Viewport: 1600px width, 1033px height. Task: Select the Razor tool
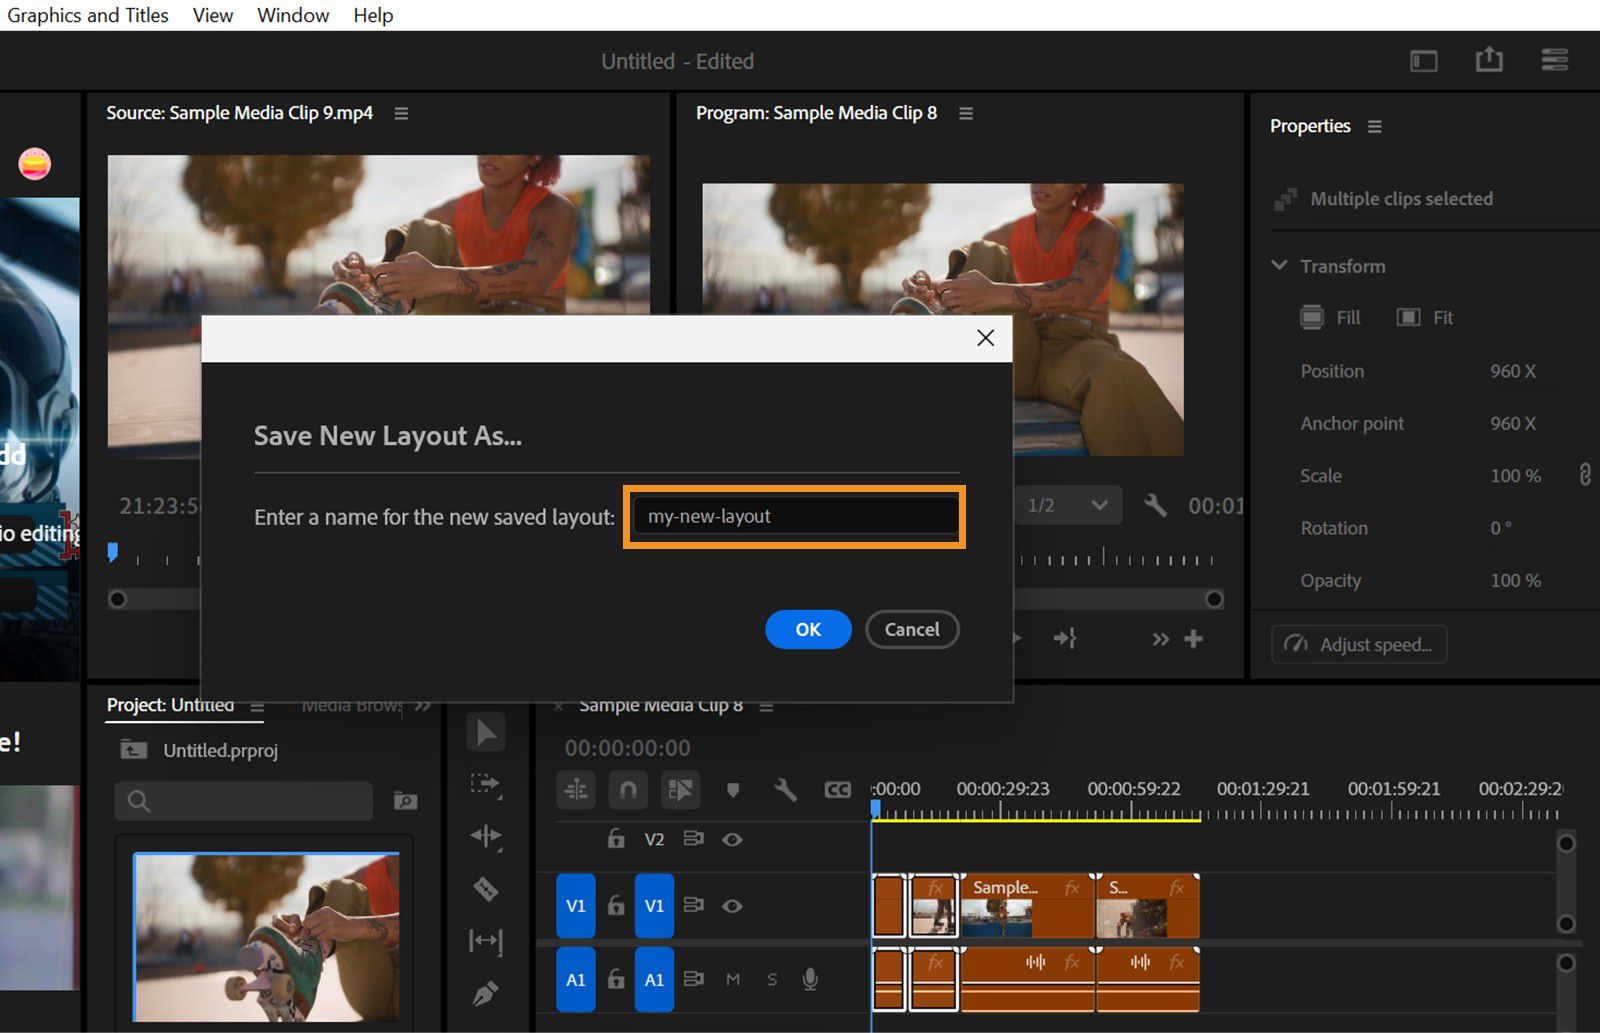coord(486,888)
